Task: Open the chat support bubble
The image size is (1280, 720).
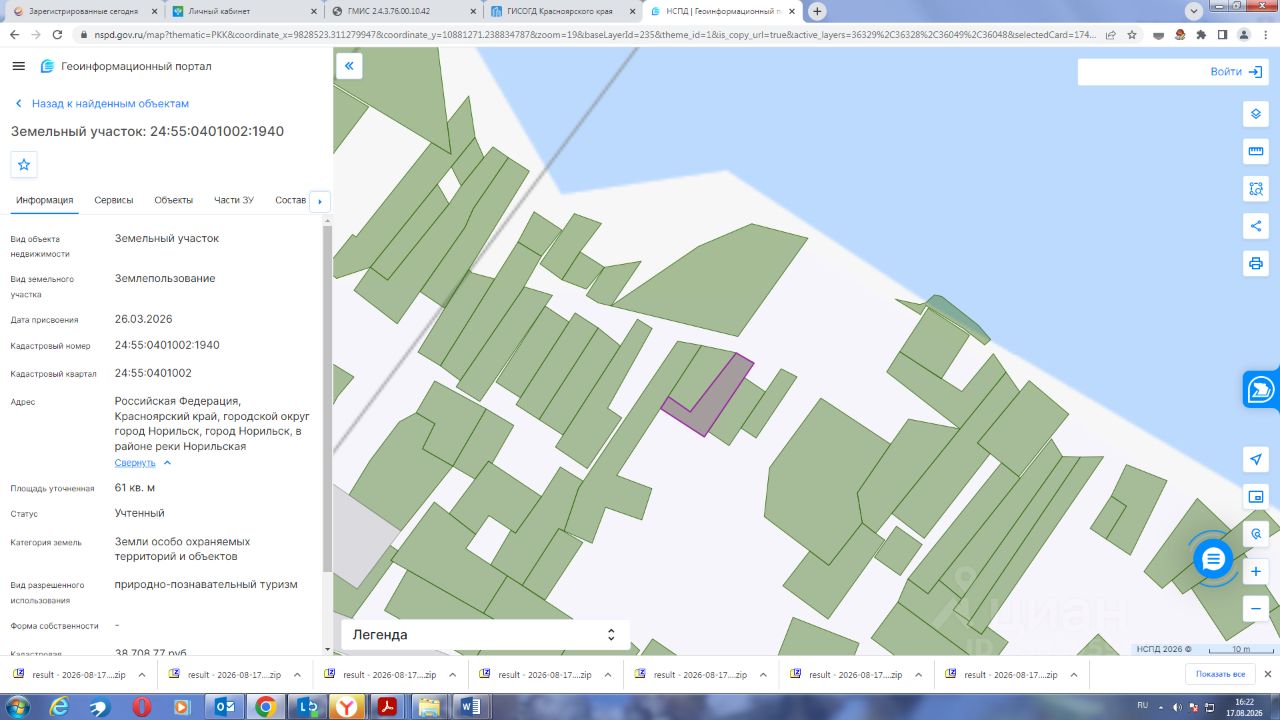Action: (1213, 558)
